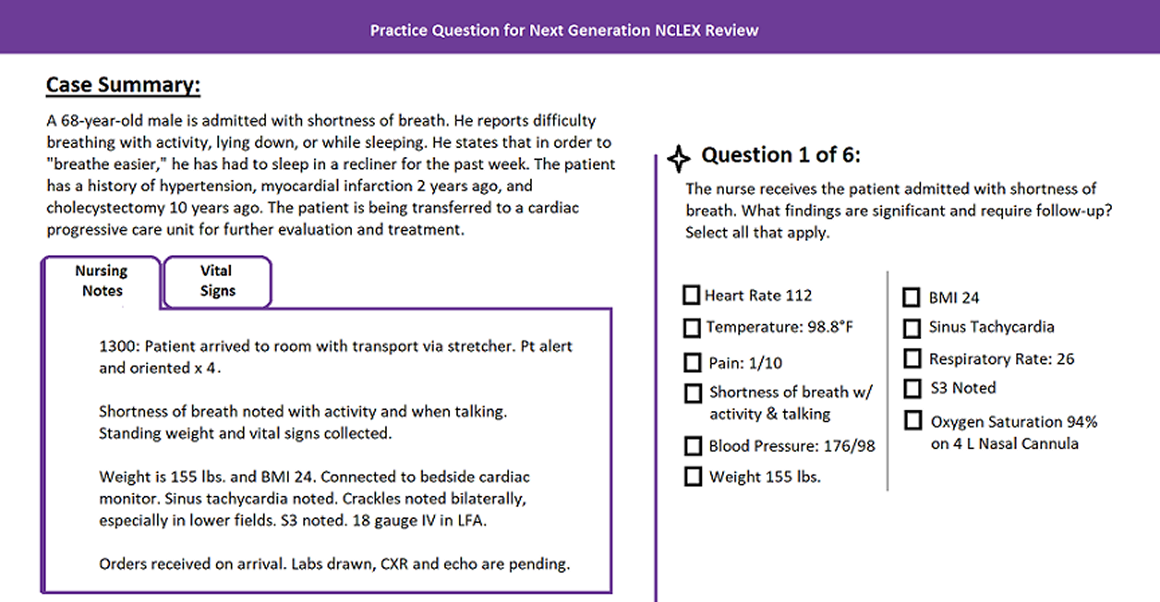Click the orders received on arrival note
Screen dimensions: 1160x602
(x=334, y=564)
